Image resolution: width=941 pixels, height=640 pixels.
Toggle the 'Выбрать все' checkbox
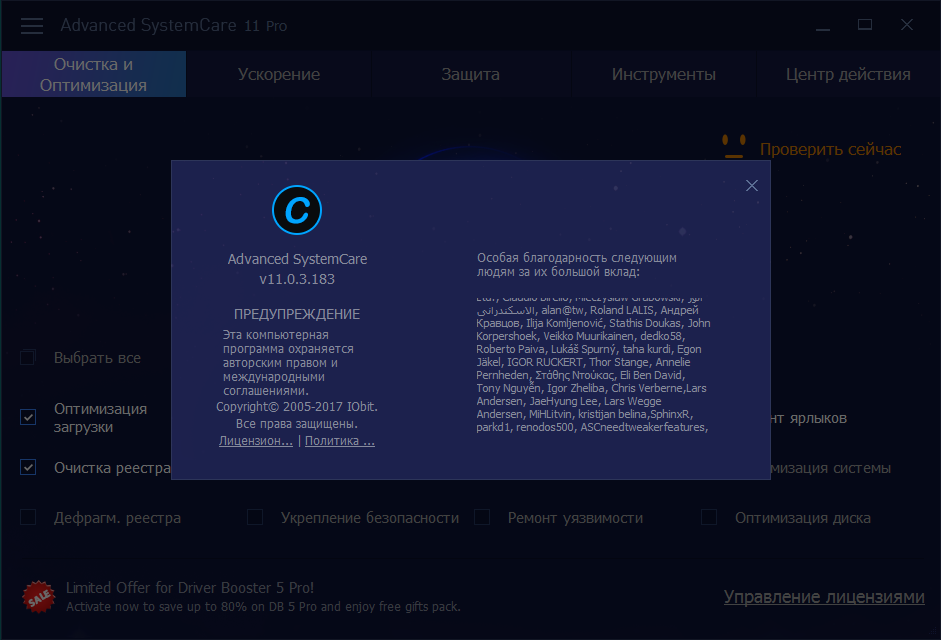(28, 358)
